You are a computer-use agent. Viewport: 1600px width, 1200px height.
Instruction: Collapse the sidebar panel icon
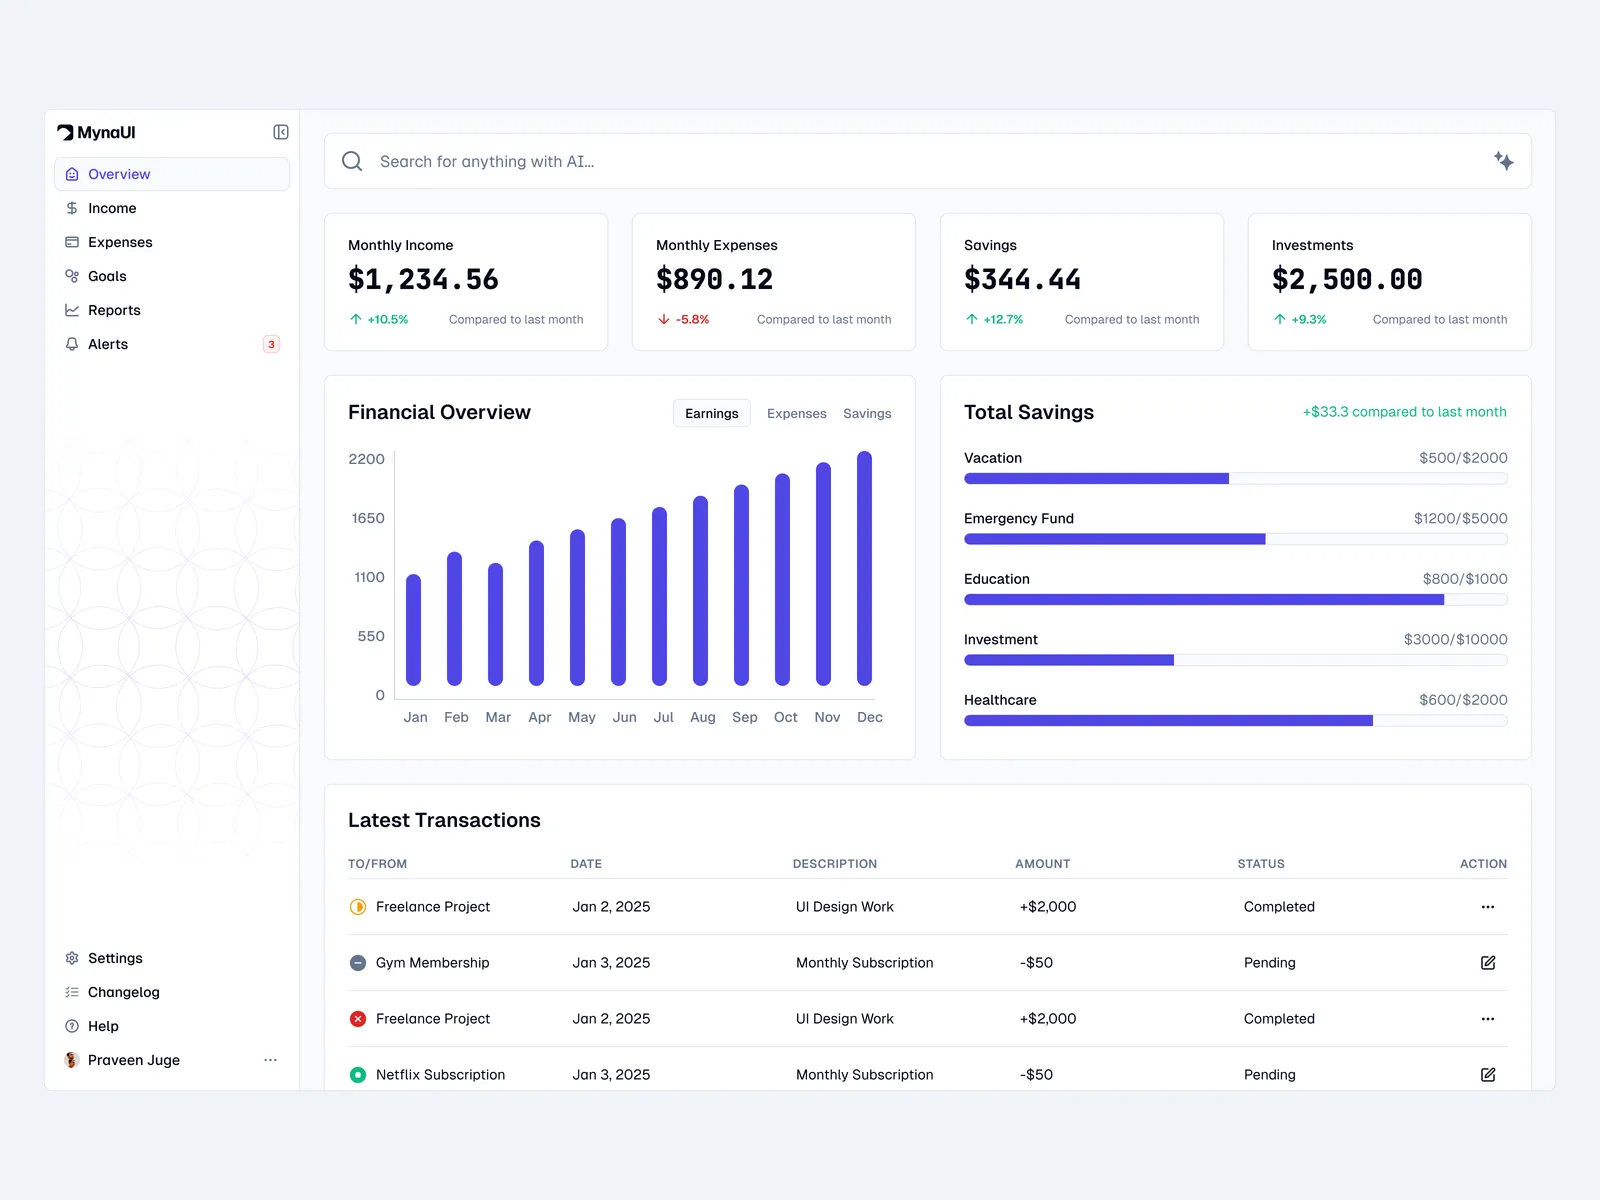point(281,132)
